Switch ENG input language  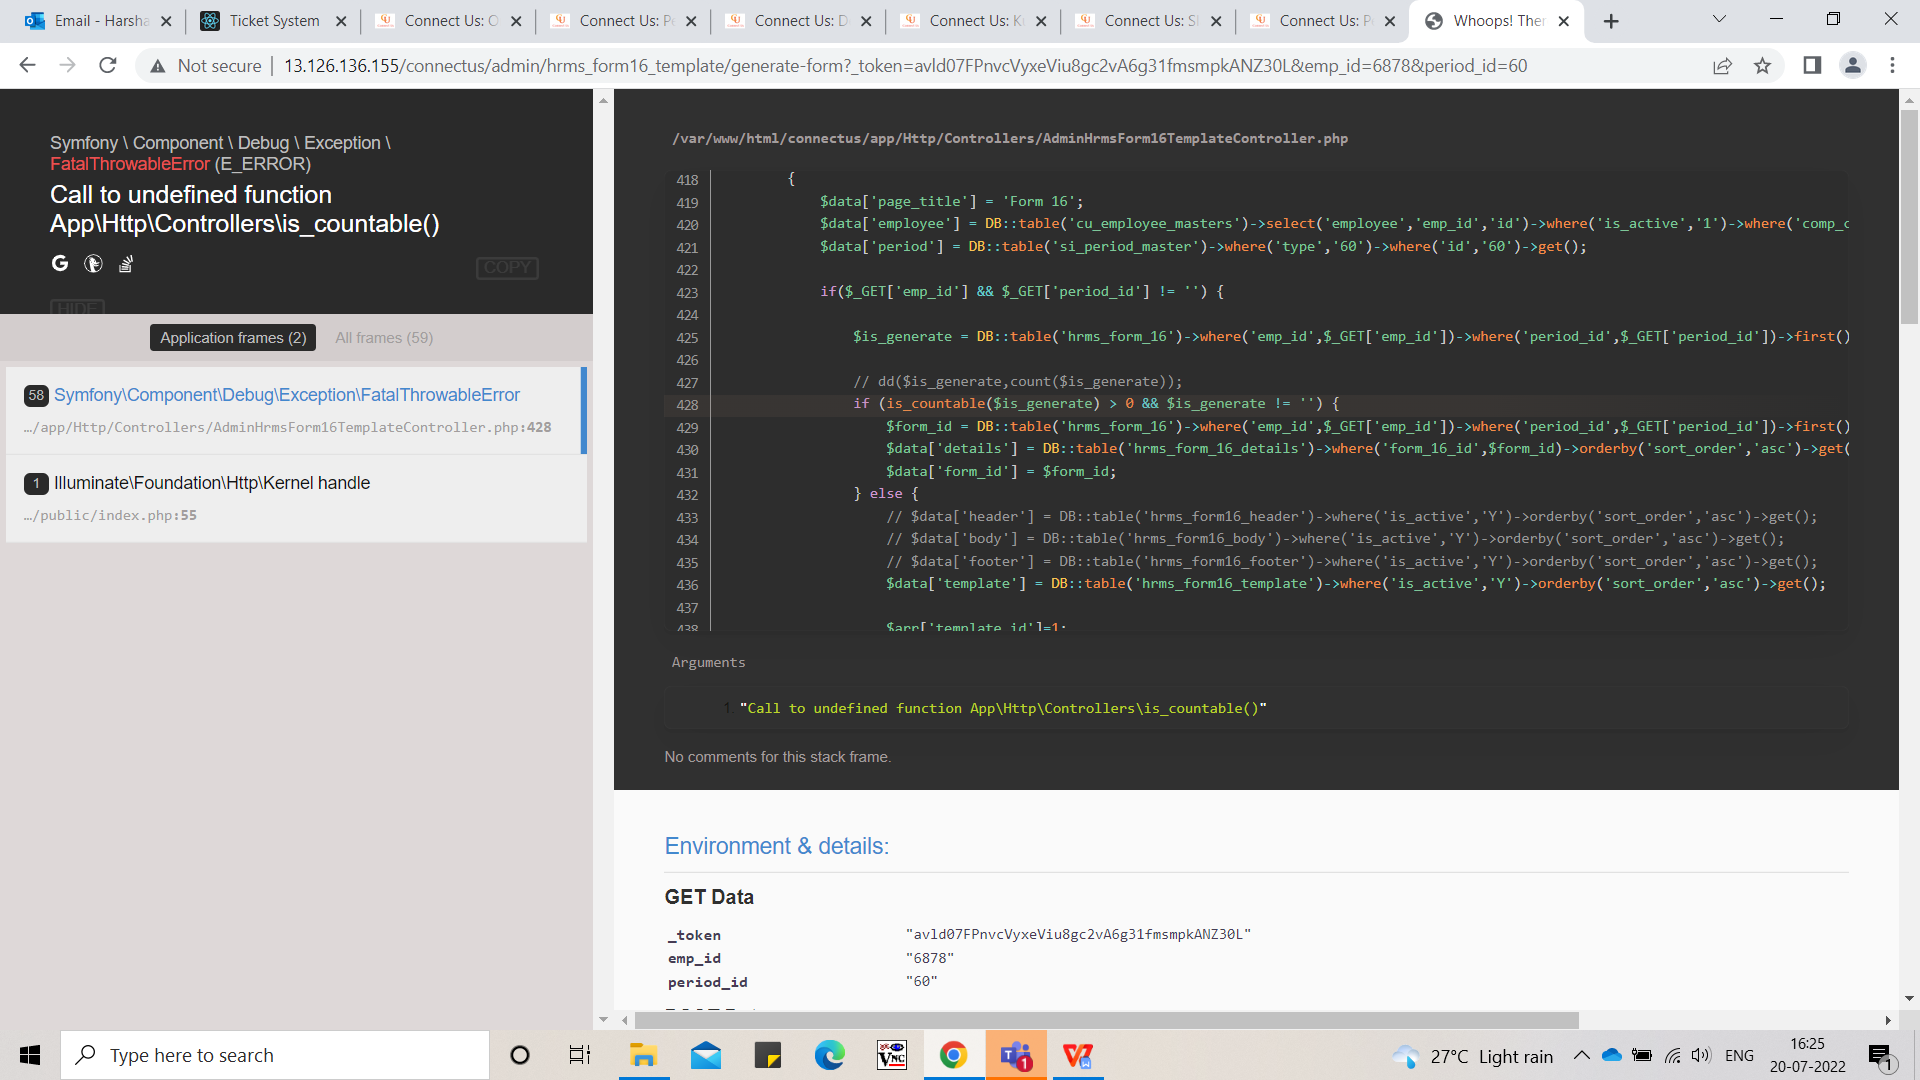pos(1739,1055)
